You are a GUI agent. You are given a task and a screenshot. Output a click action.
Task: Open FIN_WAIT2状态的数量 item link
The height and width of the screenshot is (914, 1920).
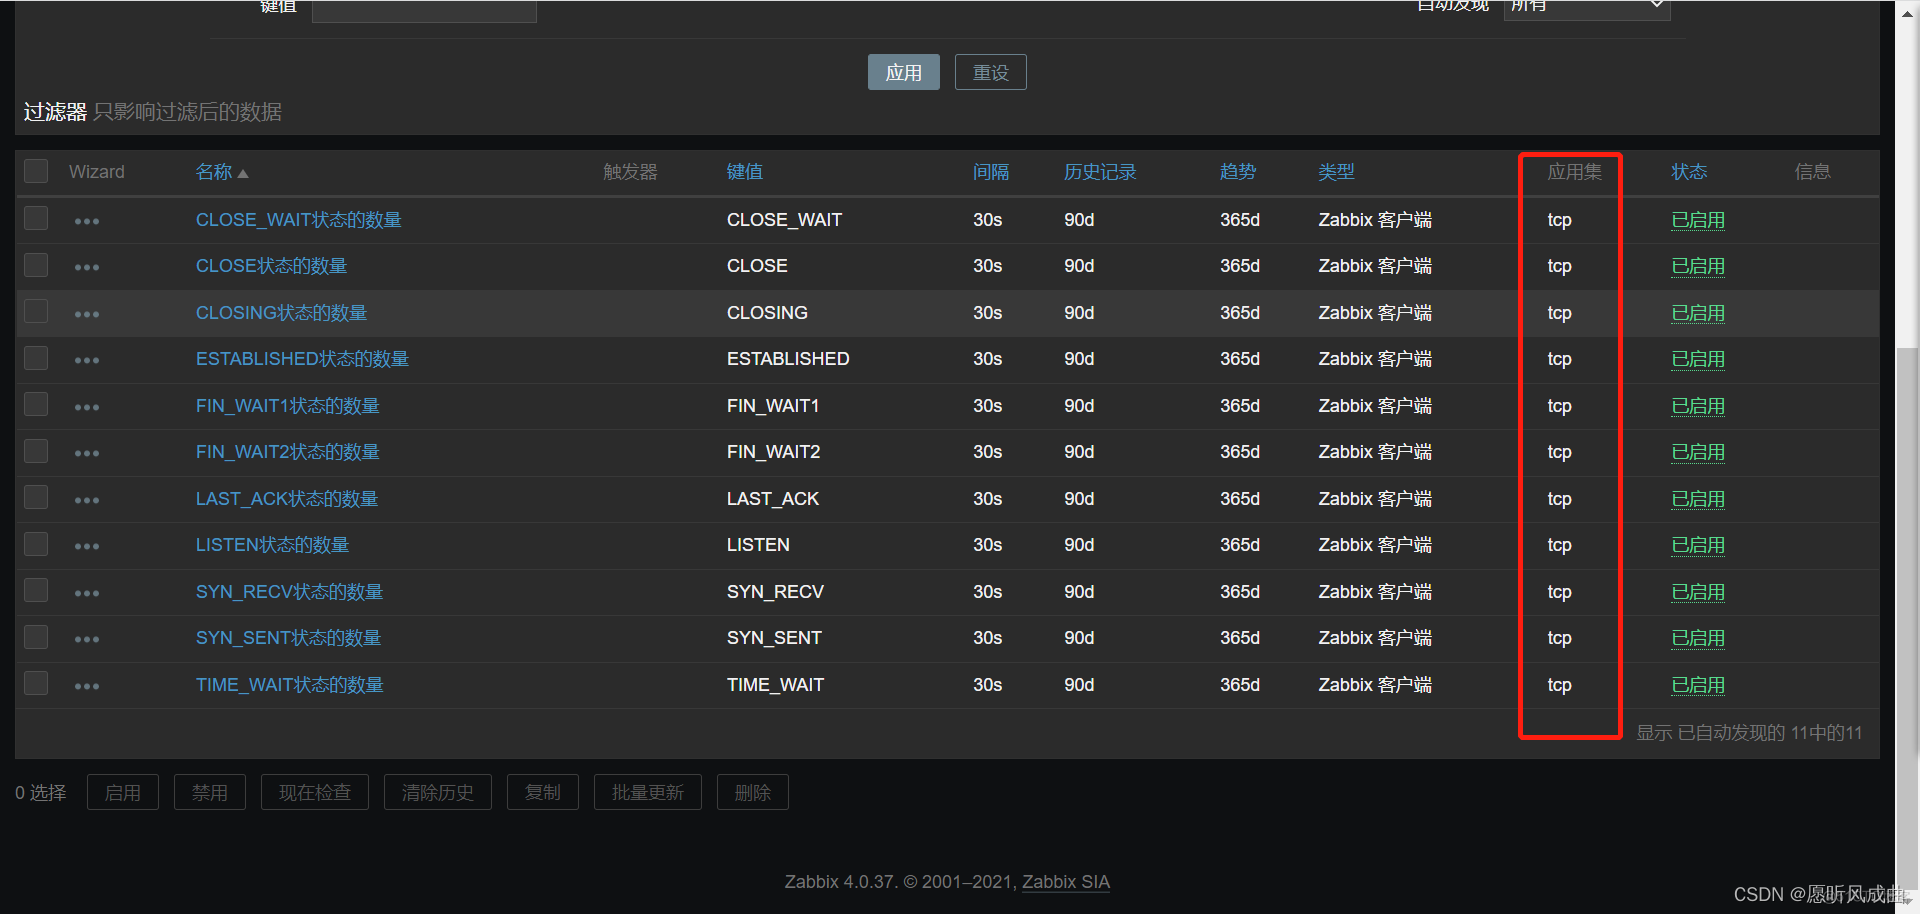click(287, 452)
